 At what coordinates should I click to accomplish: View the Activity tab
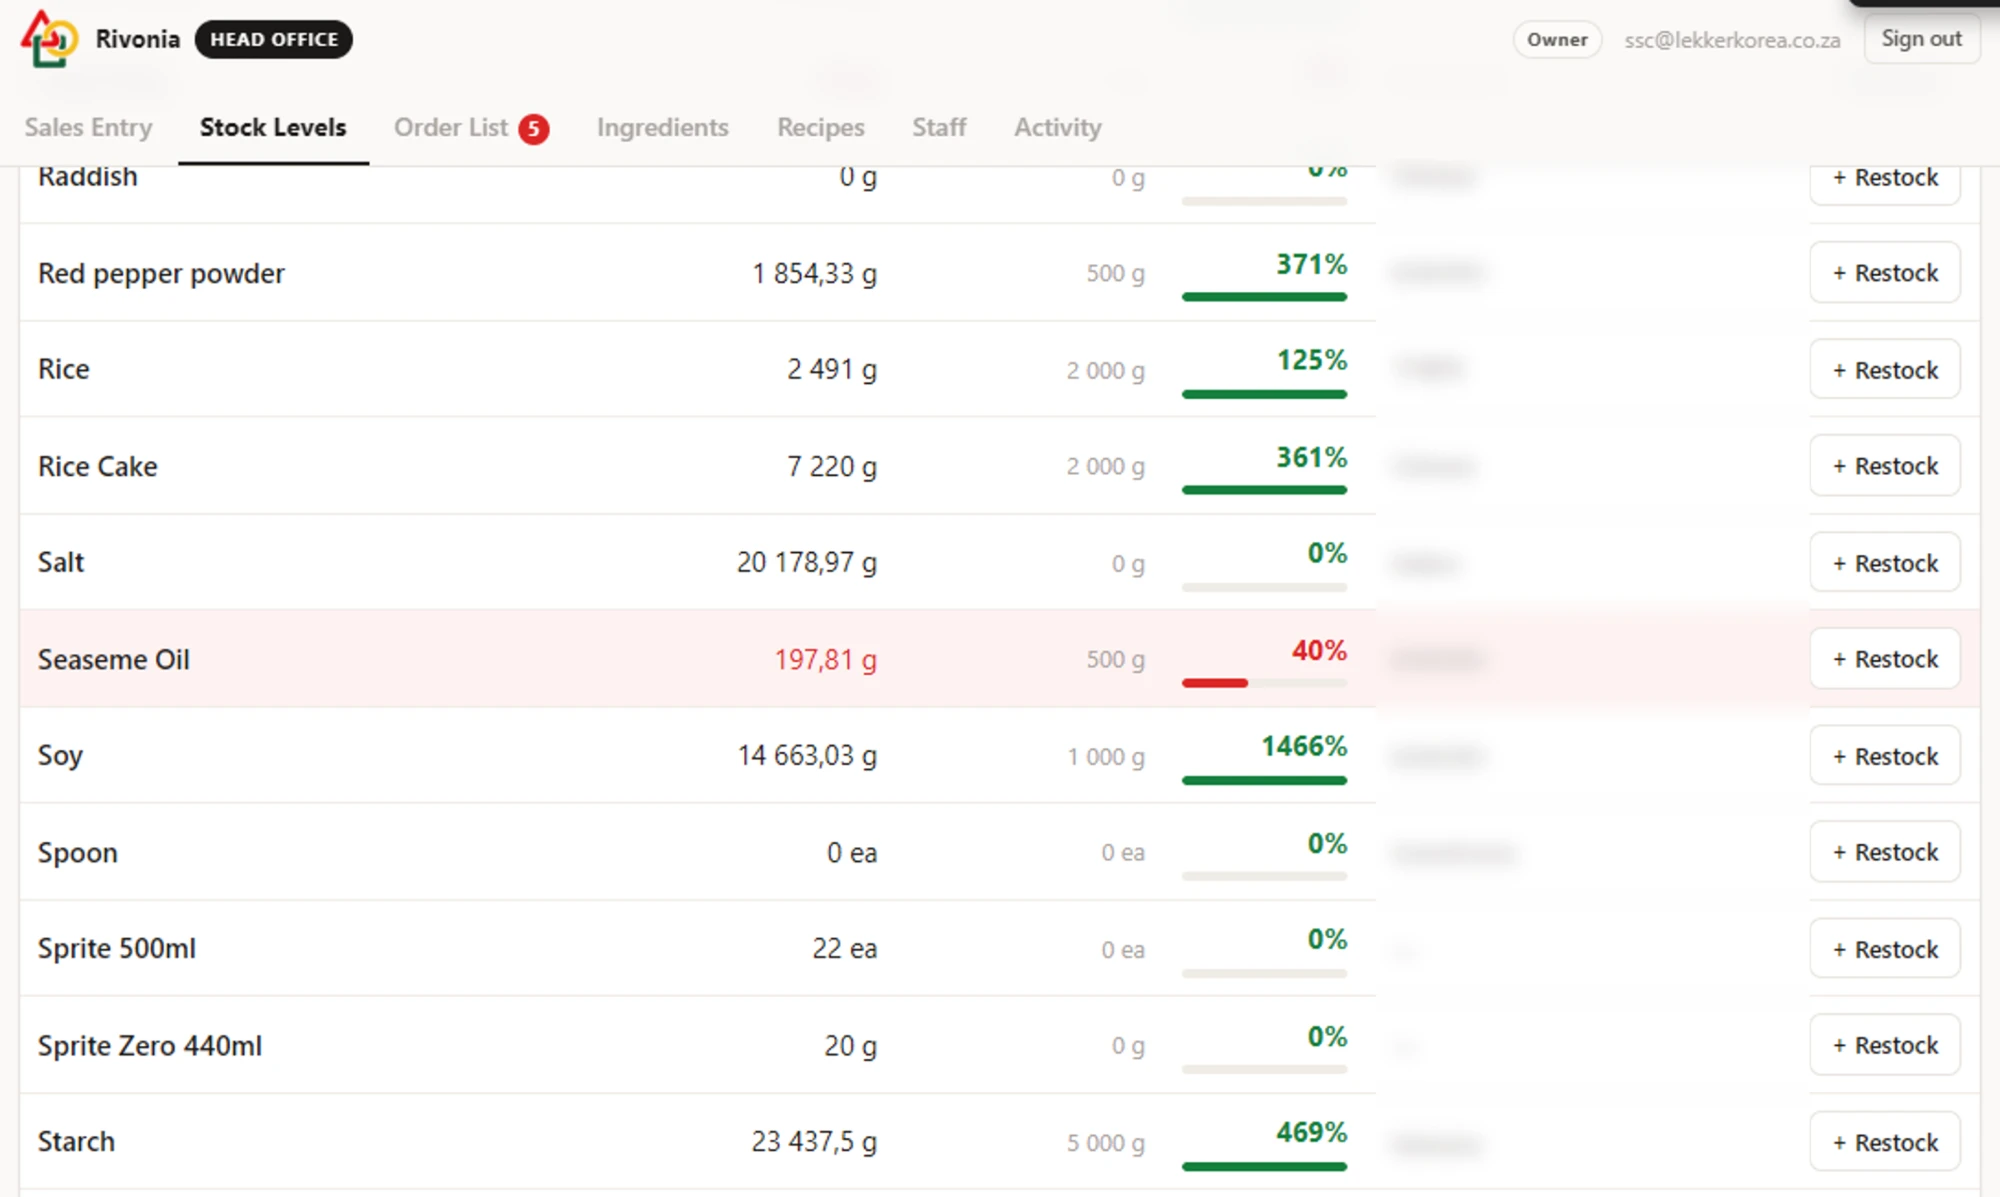pos(1058,128)
